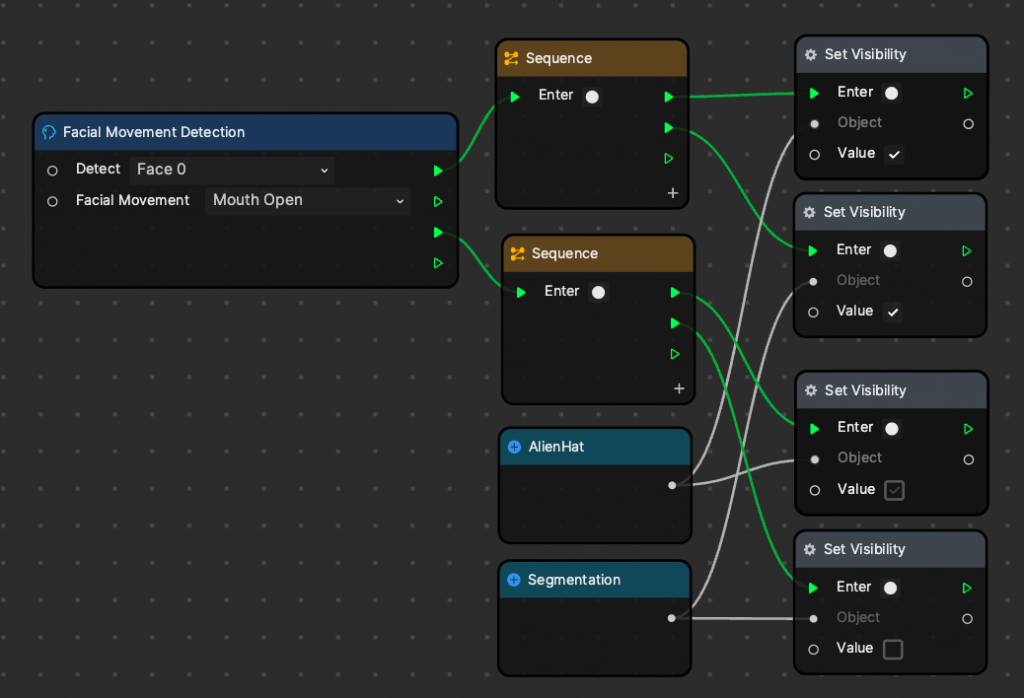Screen dimensions: 1024x698
Task: Click the Object output port on top Set Visibility
Action: tap(968, 124)
